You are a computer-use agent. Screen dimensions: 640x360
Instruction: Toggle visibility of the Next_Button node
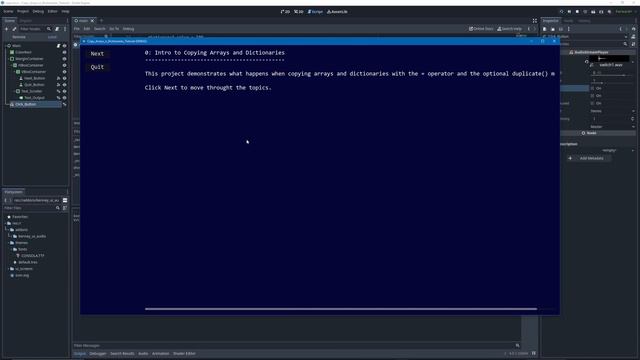click(64, 78)
